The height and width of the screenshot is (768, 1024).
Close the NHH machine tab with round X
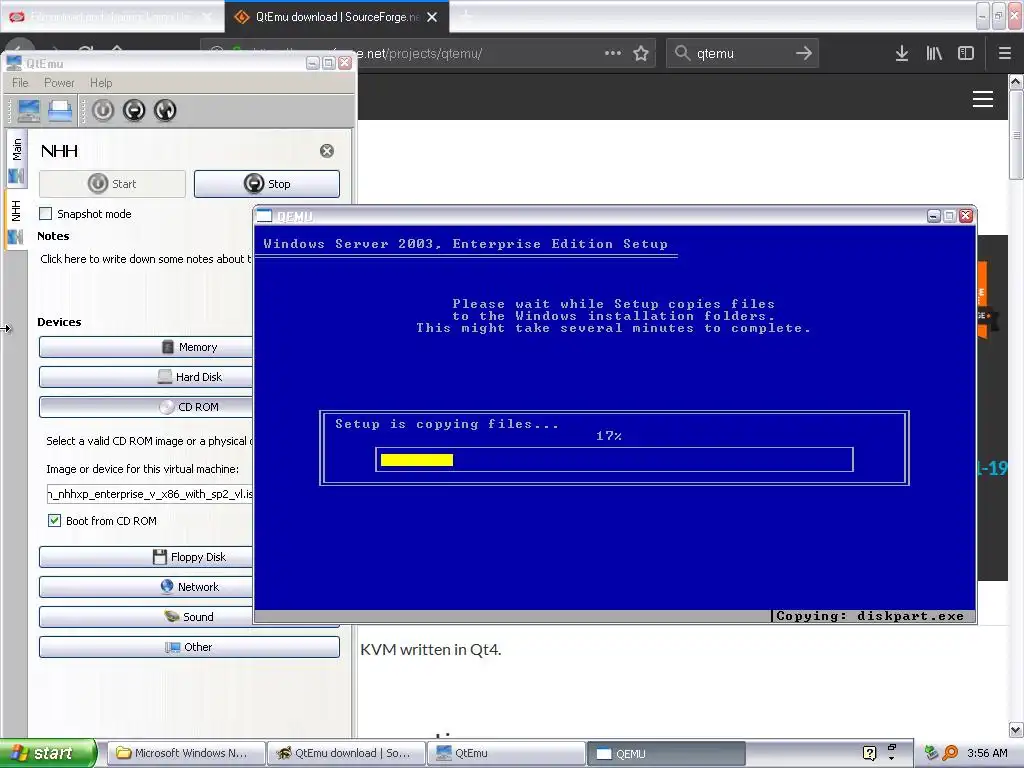click(x=327, y=151)
